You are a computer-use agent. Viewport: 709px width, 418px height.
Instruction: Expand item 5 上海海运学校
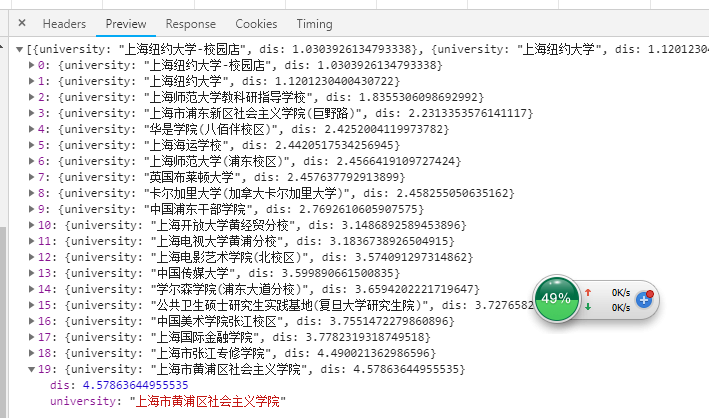(32, 145)
